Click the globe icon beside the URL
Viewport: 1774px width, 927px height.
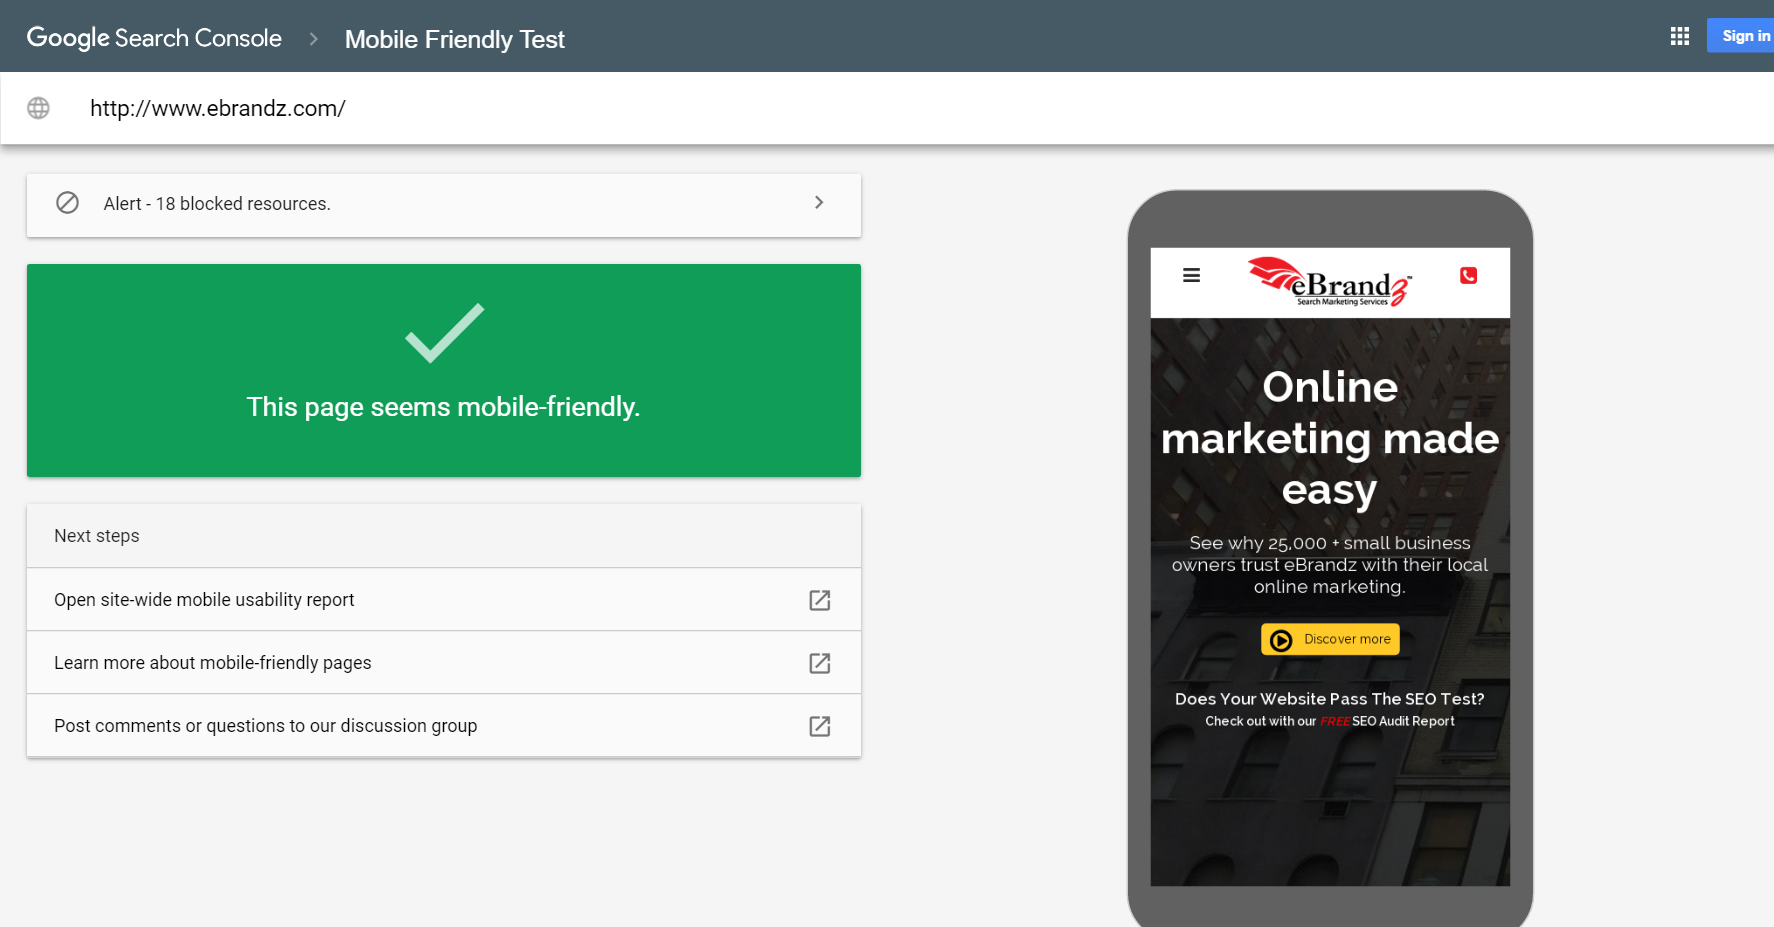click(38, 108)
